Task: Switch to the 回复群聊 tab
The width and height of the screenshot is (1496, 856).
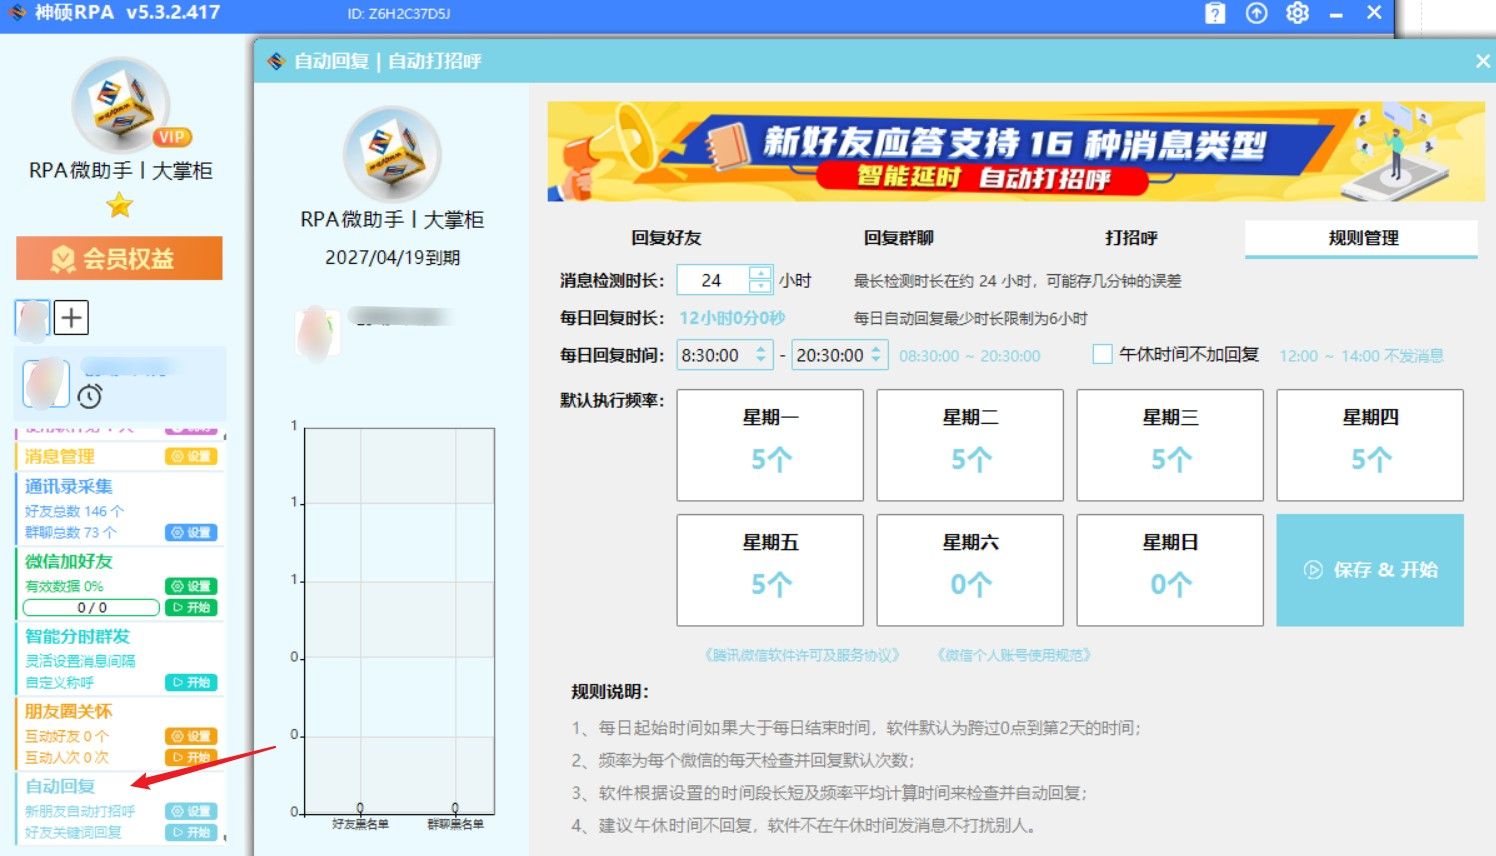Action: tap(898, 238)
